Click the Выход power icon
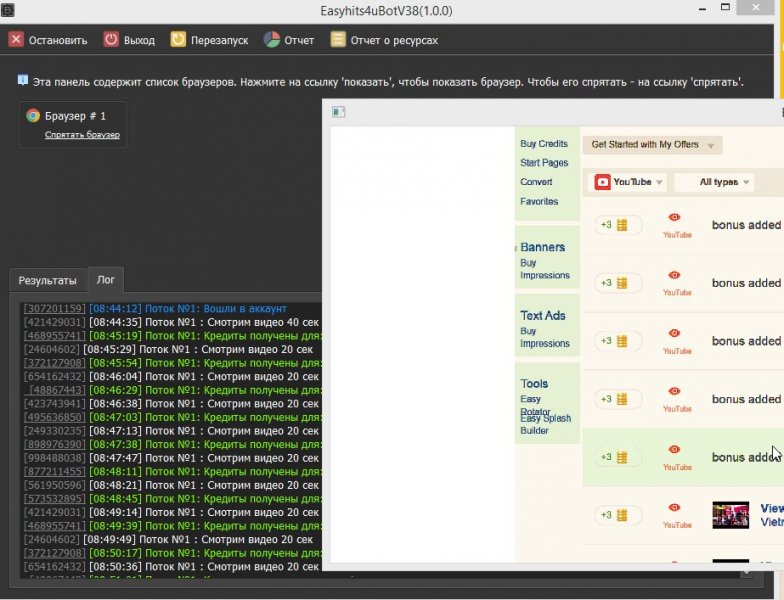This screenshot has width=784, height=600. 111,40
